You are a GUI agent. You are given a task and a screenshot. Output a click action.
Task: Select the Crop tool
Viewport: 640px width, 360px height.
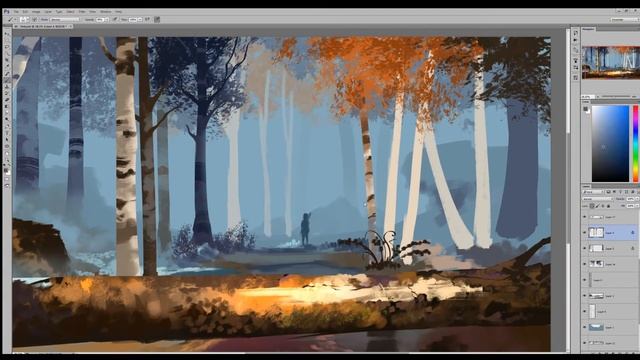7,60
